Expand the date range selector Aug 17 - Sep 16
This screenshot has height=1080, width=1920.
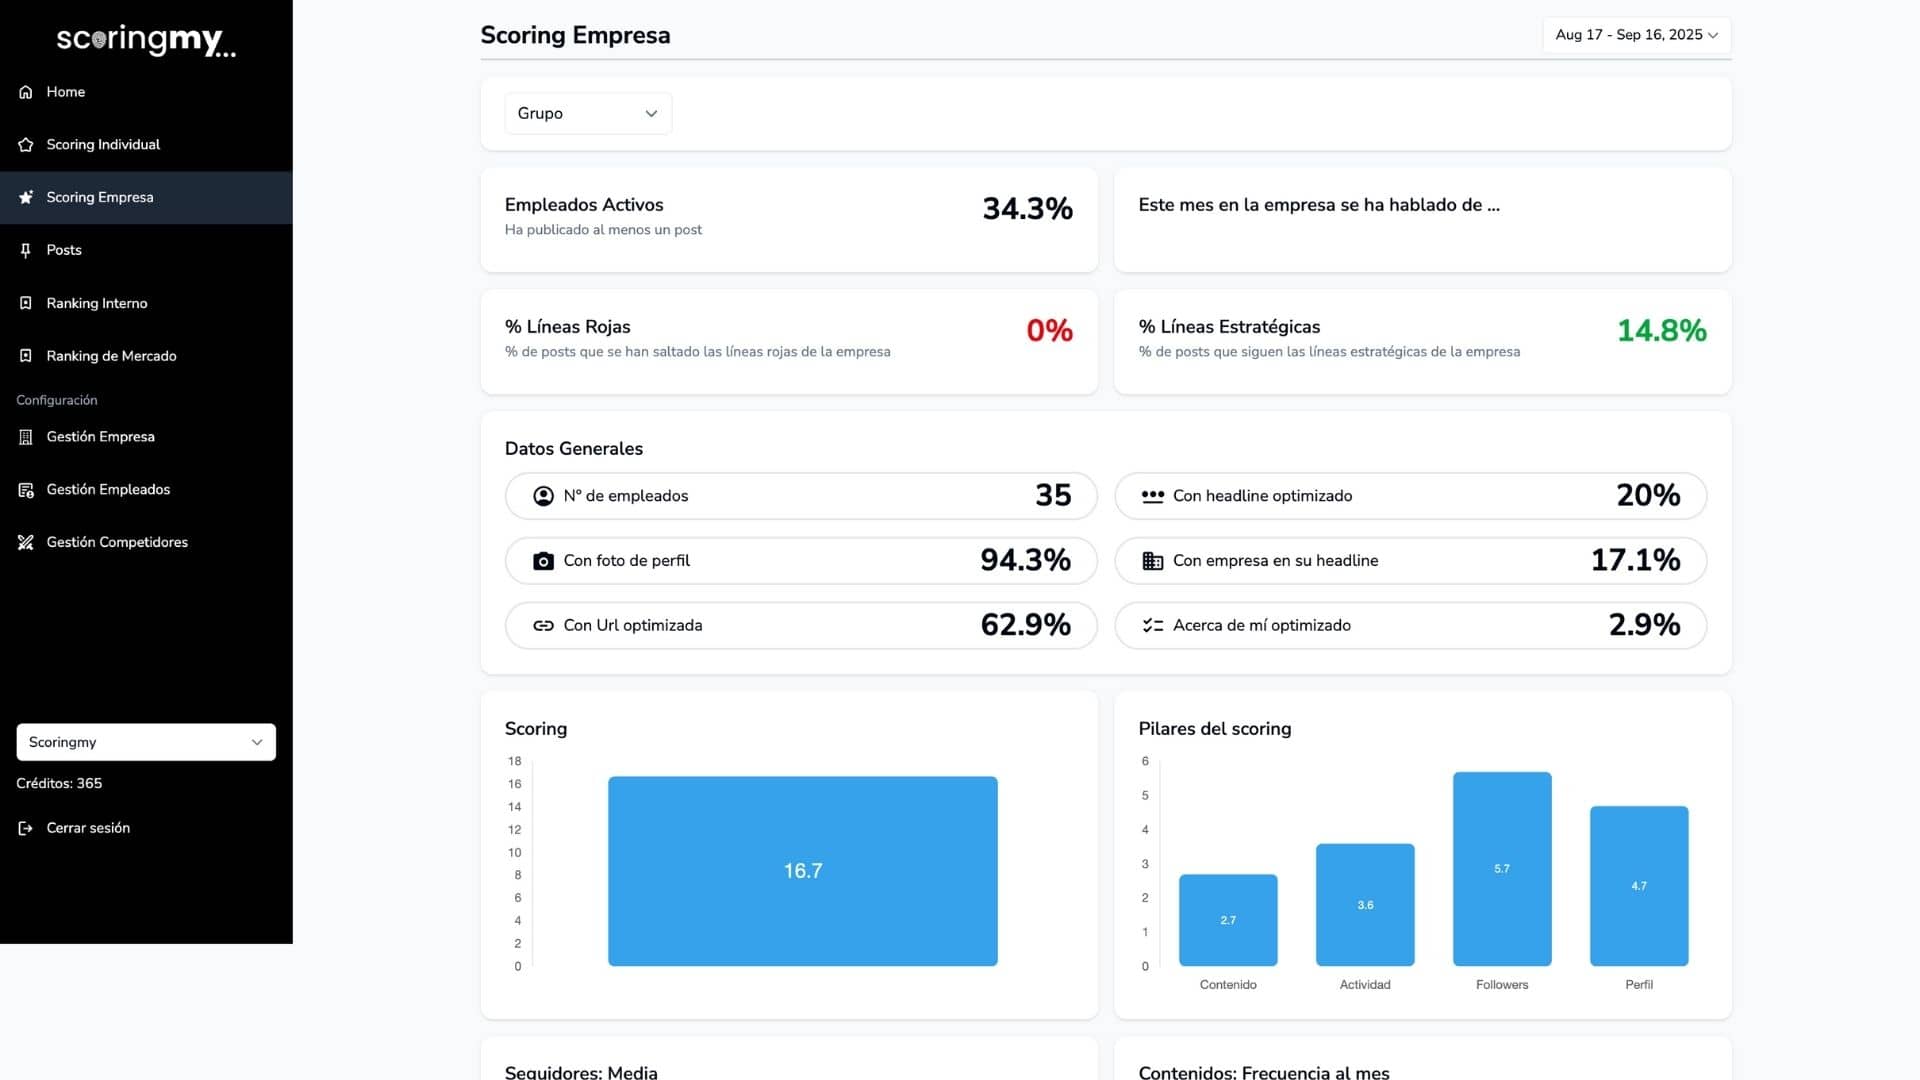[1636, 35]
